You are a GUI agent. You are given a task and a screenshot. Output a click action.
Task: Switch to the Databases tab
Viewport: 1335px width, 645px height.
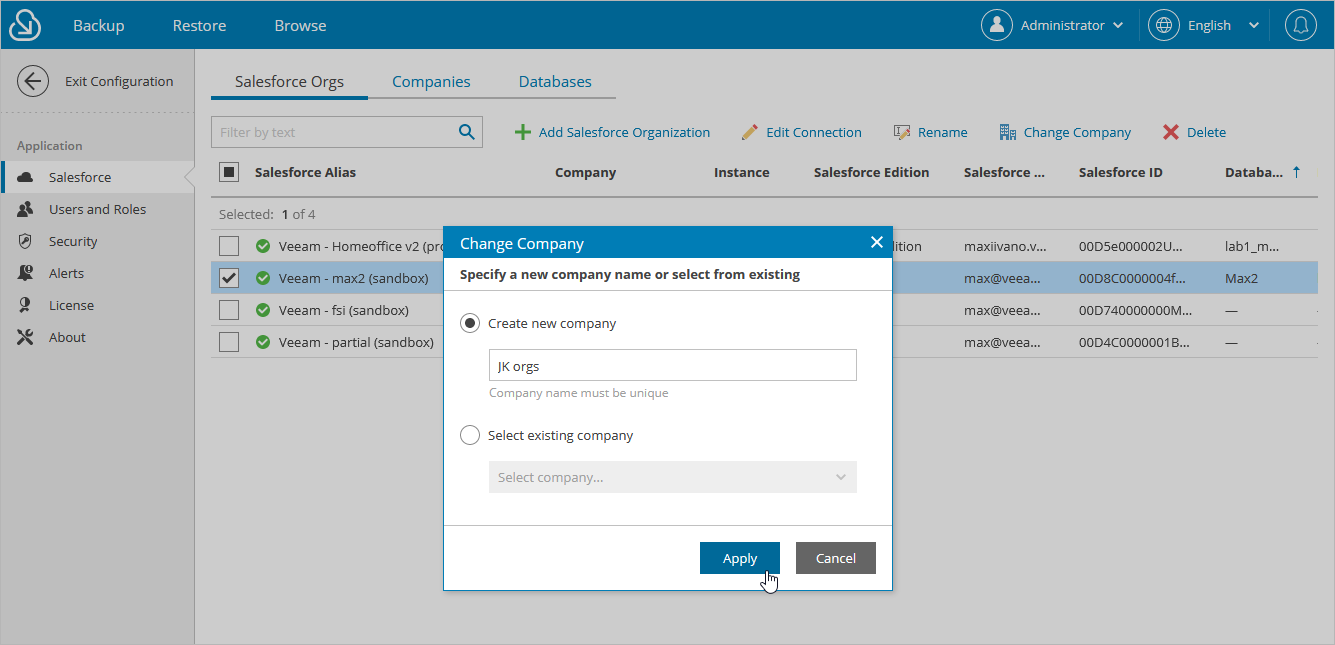tap(555, 82)
